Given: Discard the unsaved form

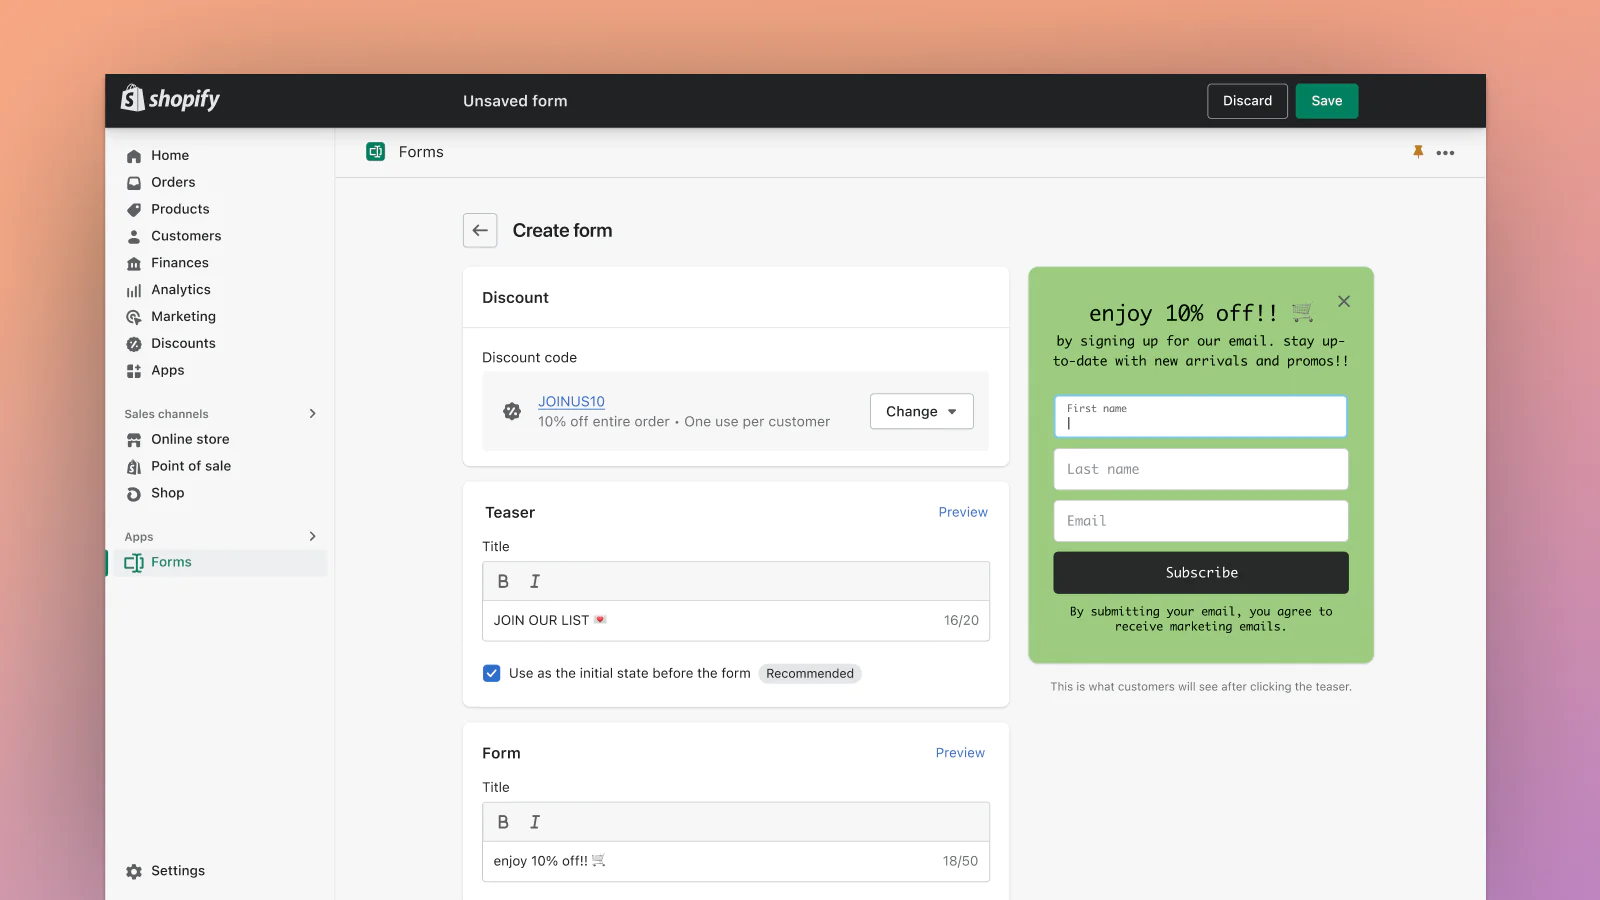Looking at the screenshot, I should tap(1247, 101).
